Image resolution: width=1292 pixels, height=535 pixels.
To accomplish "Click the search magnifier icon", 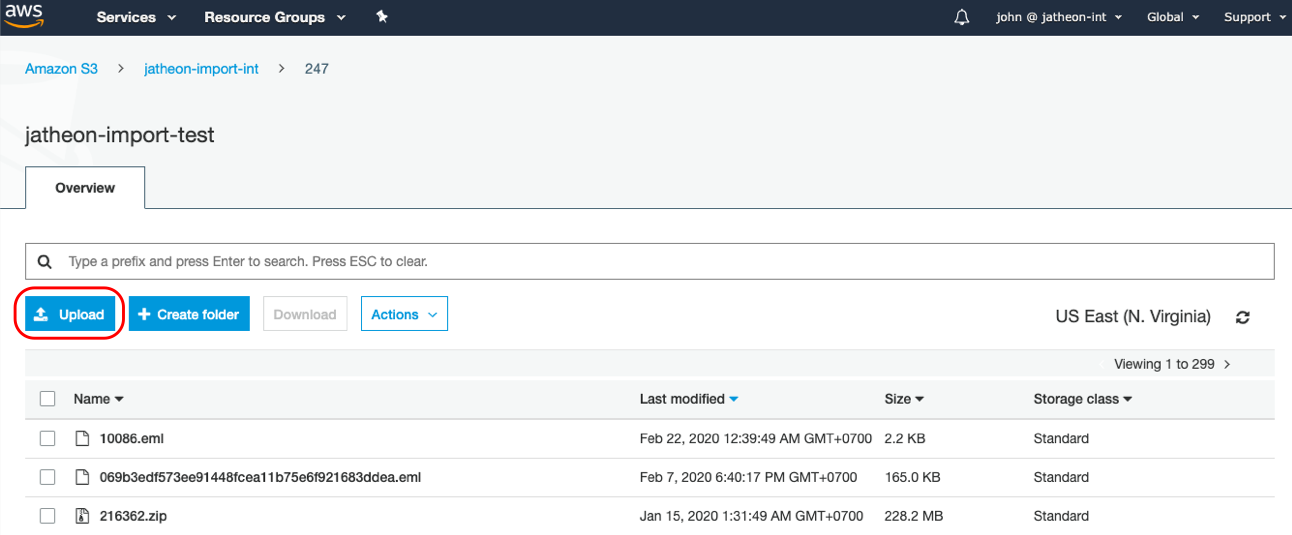I will point(45,261).
